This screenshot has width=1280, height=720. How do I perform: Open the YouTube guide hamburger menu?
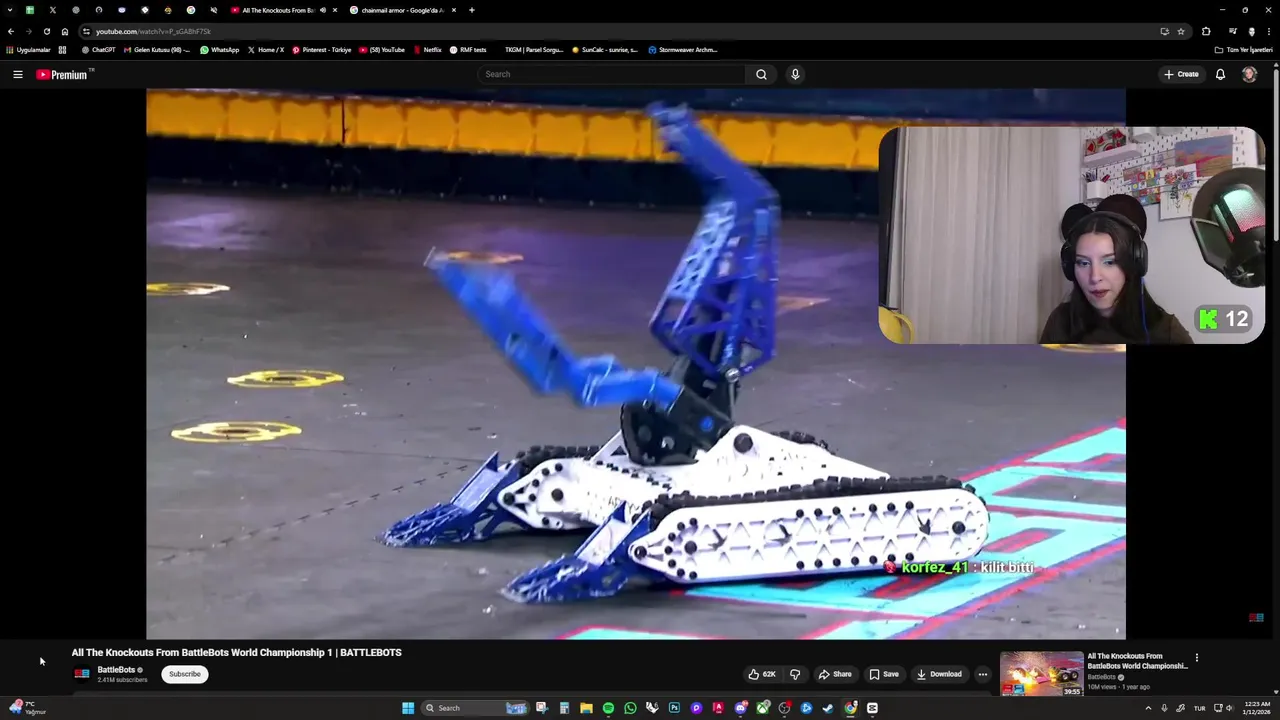coord(17,74)
